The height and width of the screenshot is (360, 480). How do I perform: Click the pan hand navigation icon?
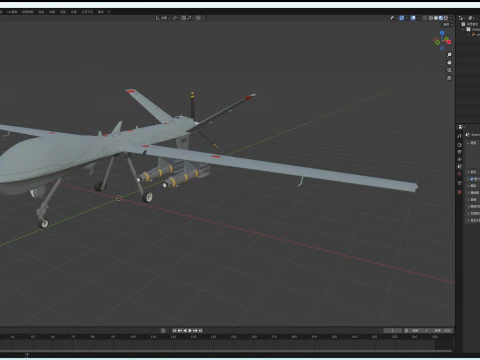click(x=449, y=62)
